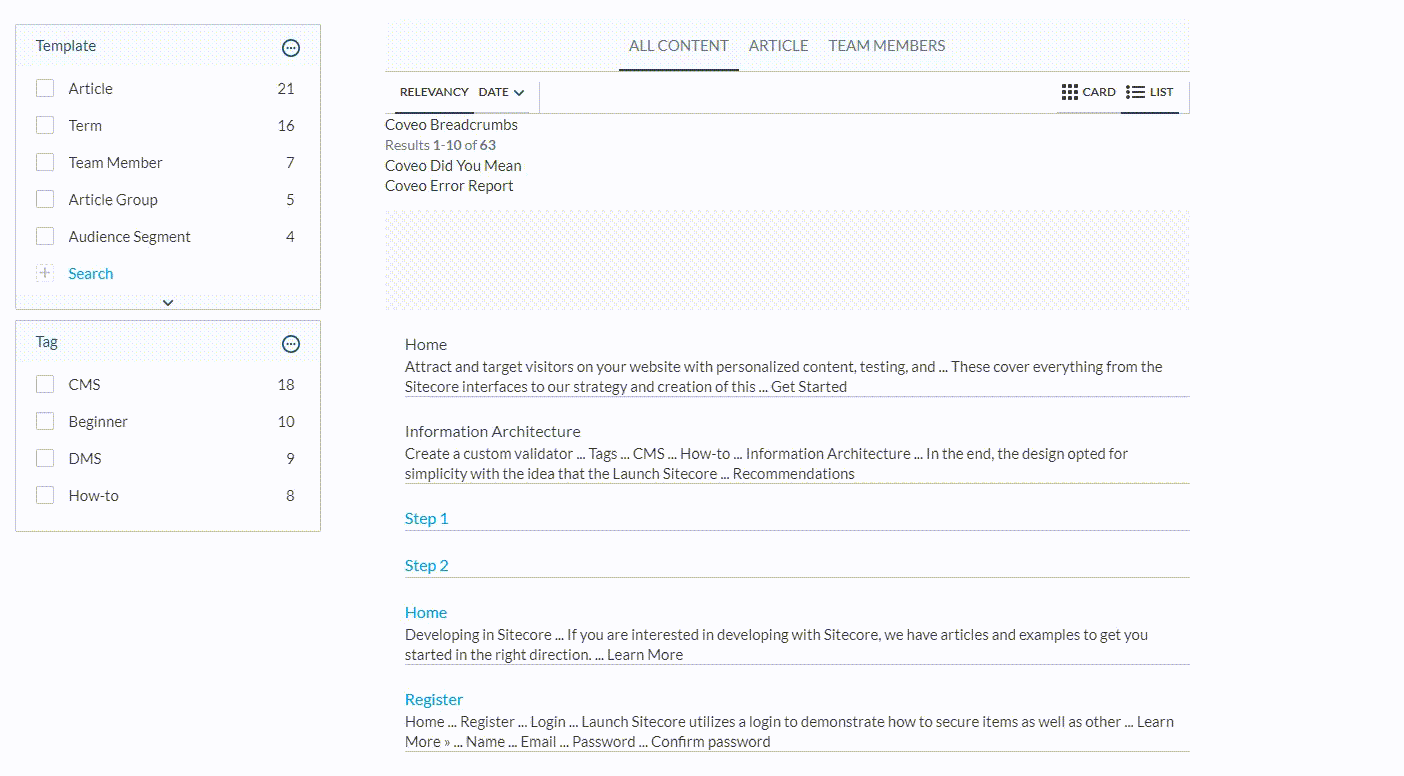Viewport: 1404px width, 776px height.
Task: Expand Template facet with down chevron
Action: (168, 302)
